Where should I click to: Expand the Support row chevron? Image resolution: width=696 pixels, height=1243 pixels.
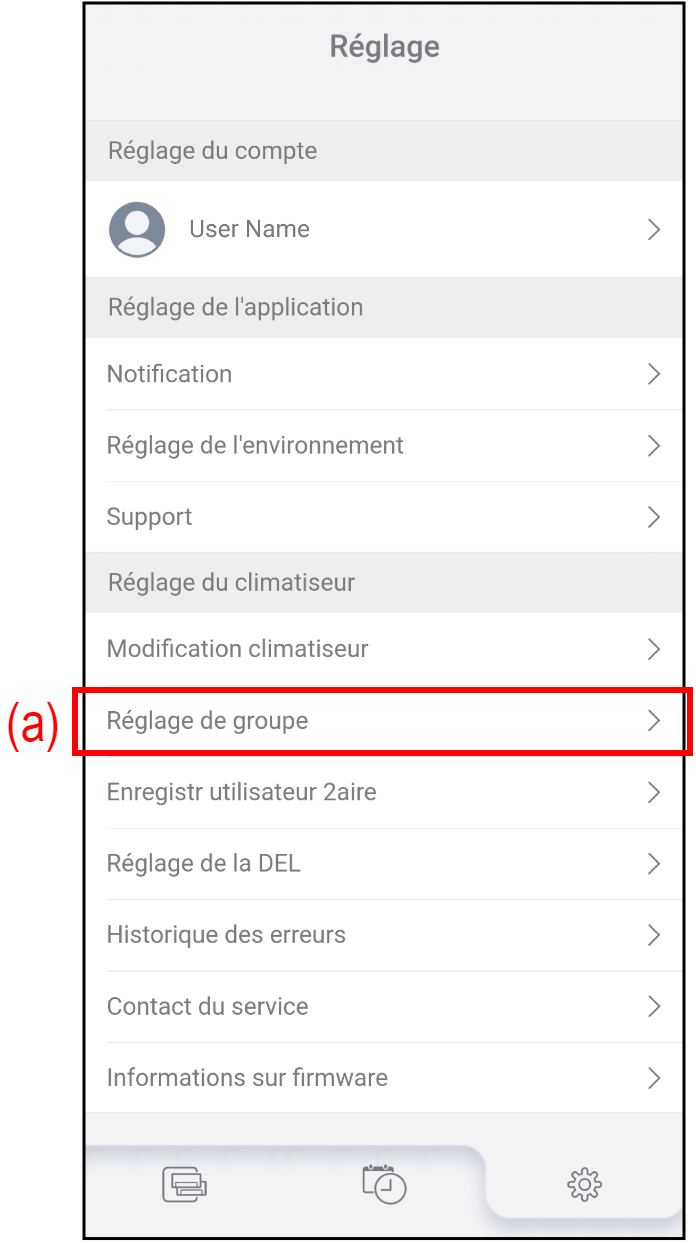[x=654, y=517]
